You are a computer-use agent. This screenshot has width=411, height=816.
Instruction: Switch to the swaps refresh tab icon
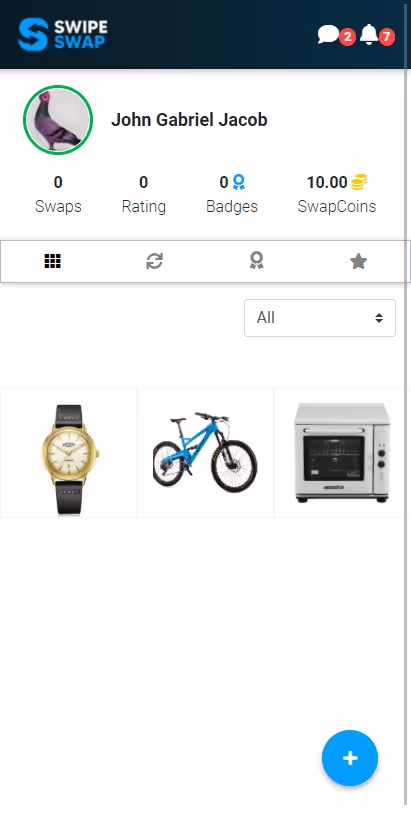click(x=155, y=261)
